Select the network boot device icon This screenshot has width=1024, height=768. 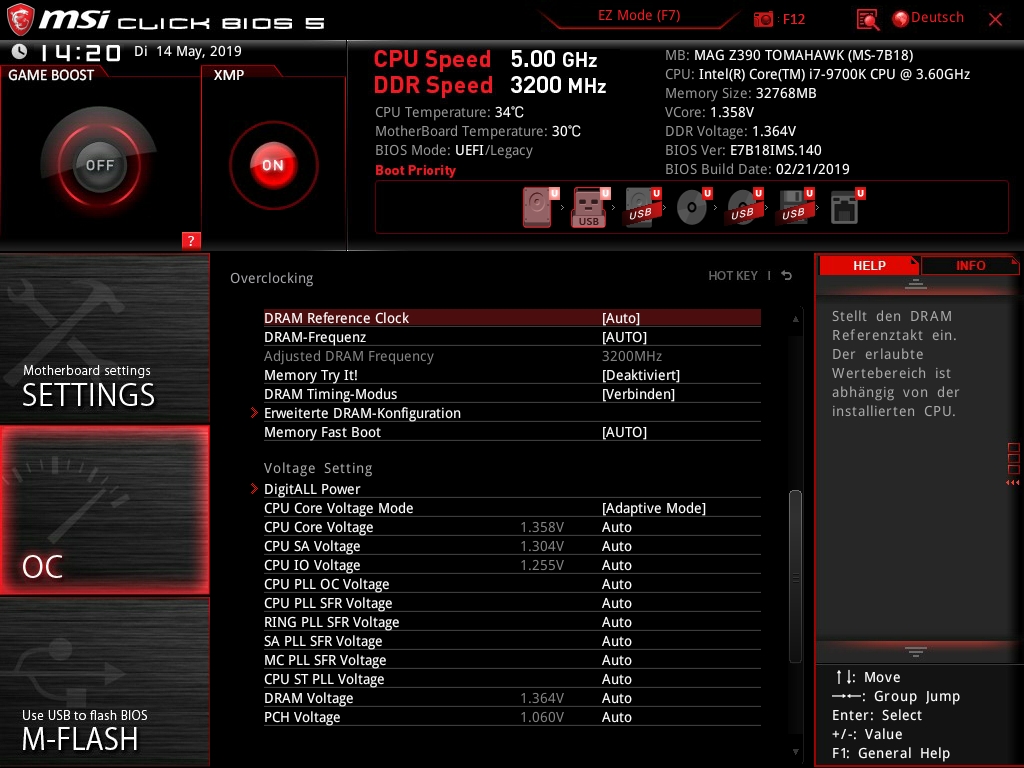pyautogui.click(x=844, y=207)
